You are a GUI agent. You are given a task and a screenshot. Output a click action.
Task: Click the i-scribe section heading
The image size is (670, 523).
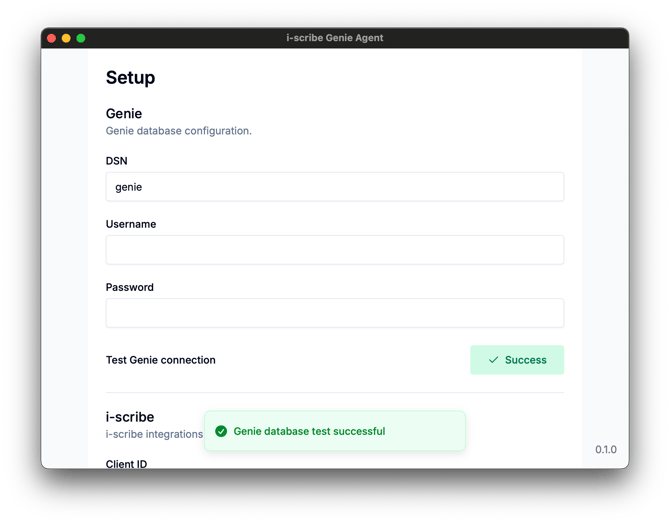coord(130,417)
